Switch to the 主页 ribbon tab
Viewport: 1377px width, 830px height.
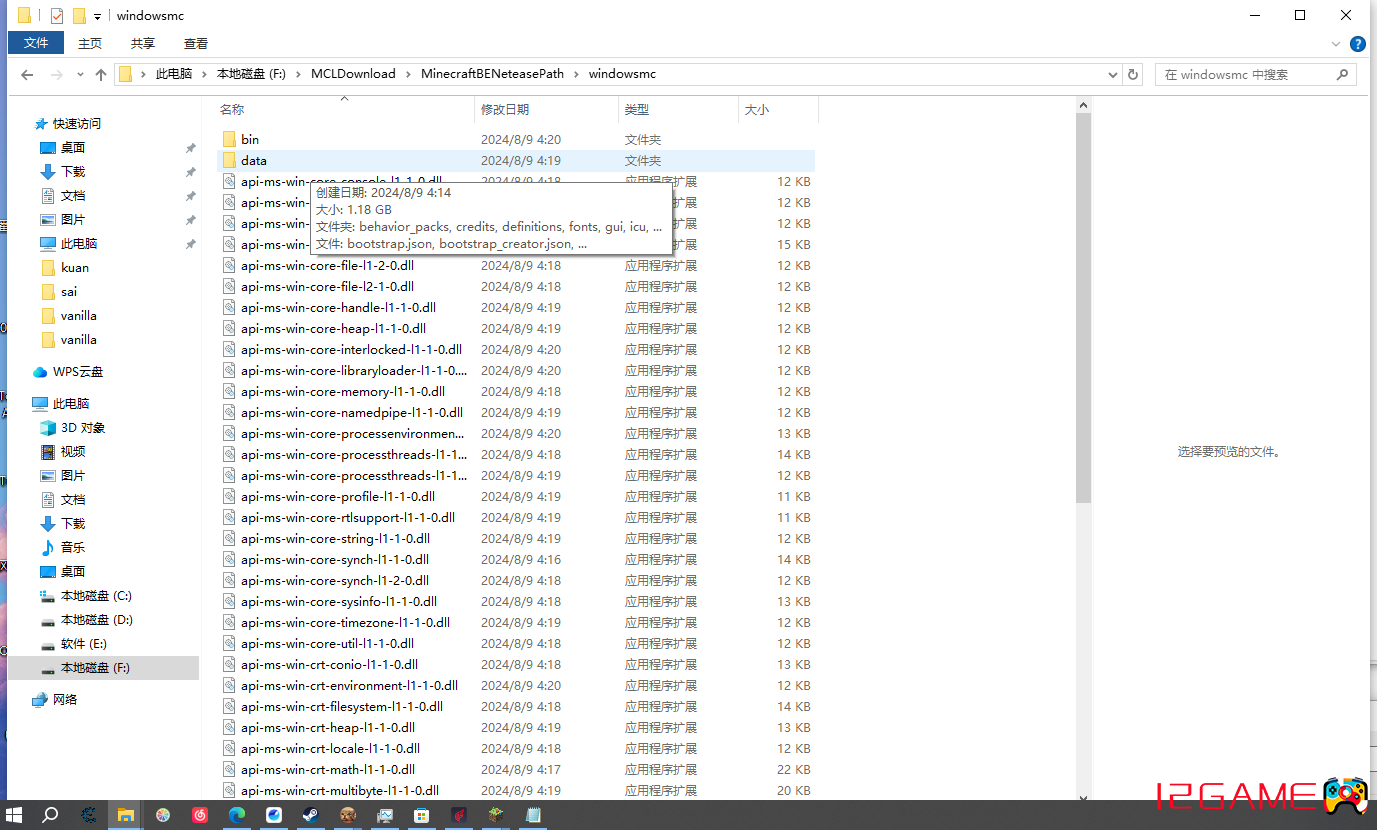[90, 43]
